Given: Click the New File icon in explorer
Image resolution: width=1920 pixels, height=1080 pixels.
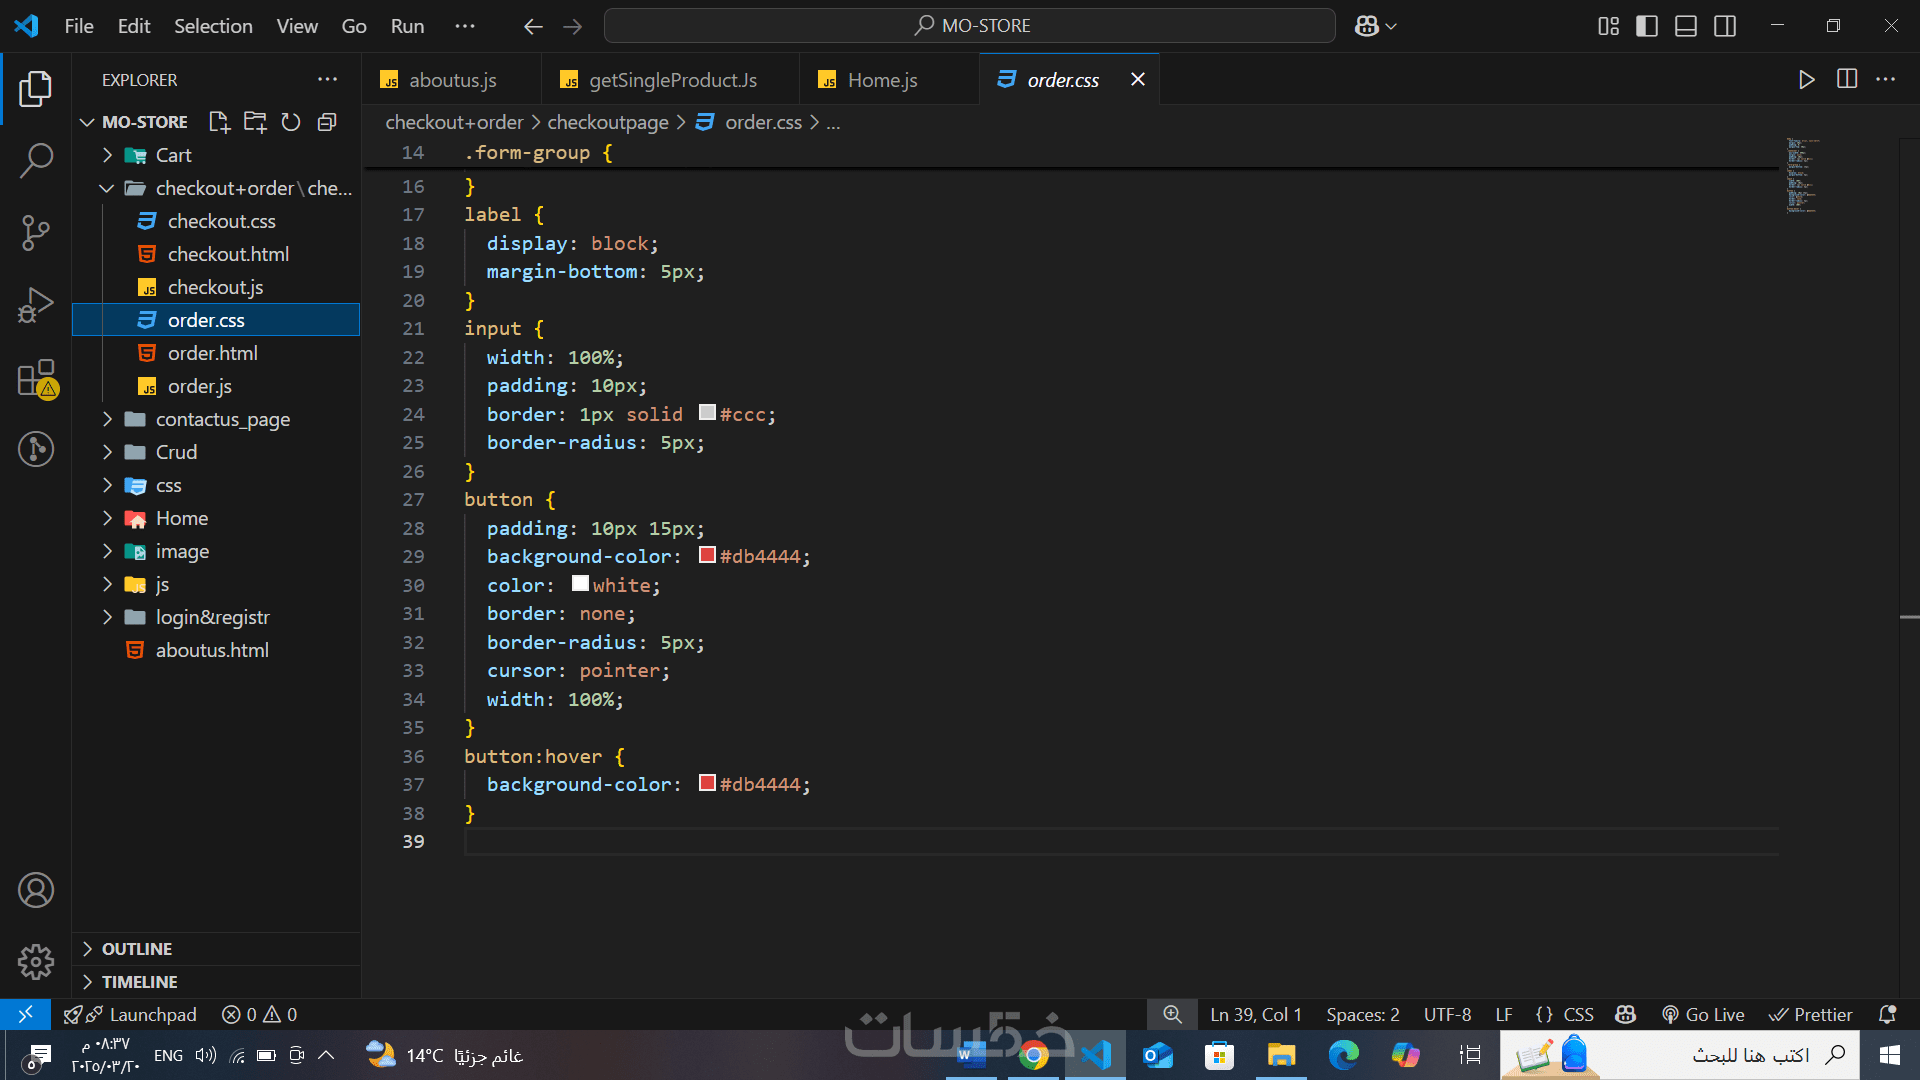Looking at the screenshot, I should [219, 122].
